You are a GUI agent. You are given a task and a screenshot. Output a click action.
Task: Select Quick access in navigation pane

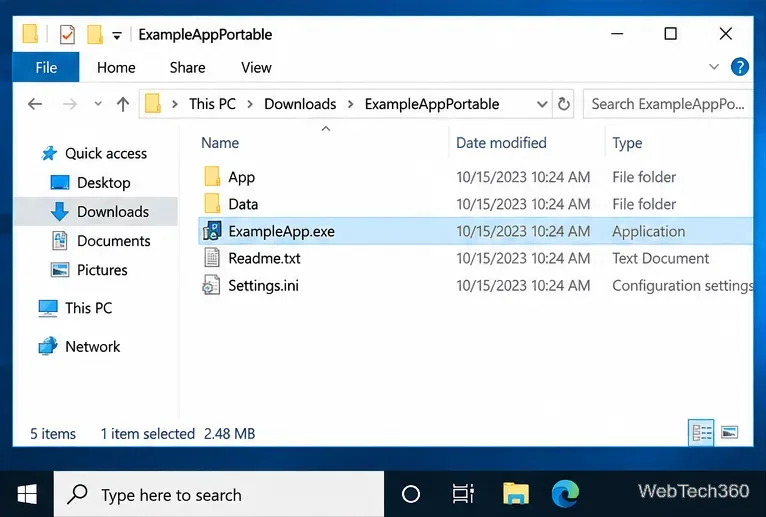[x=106, y=153]
